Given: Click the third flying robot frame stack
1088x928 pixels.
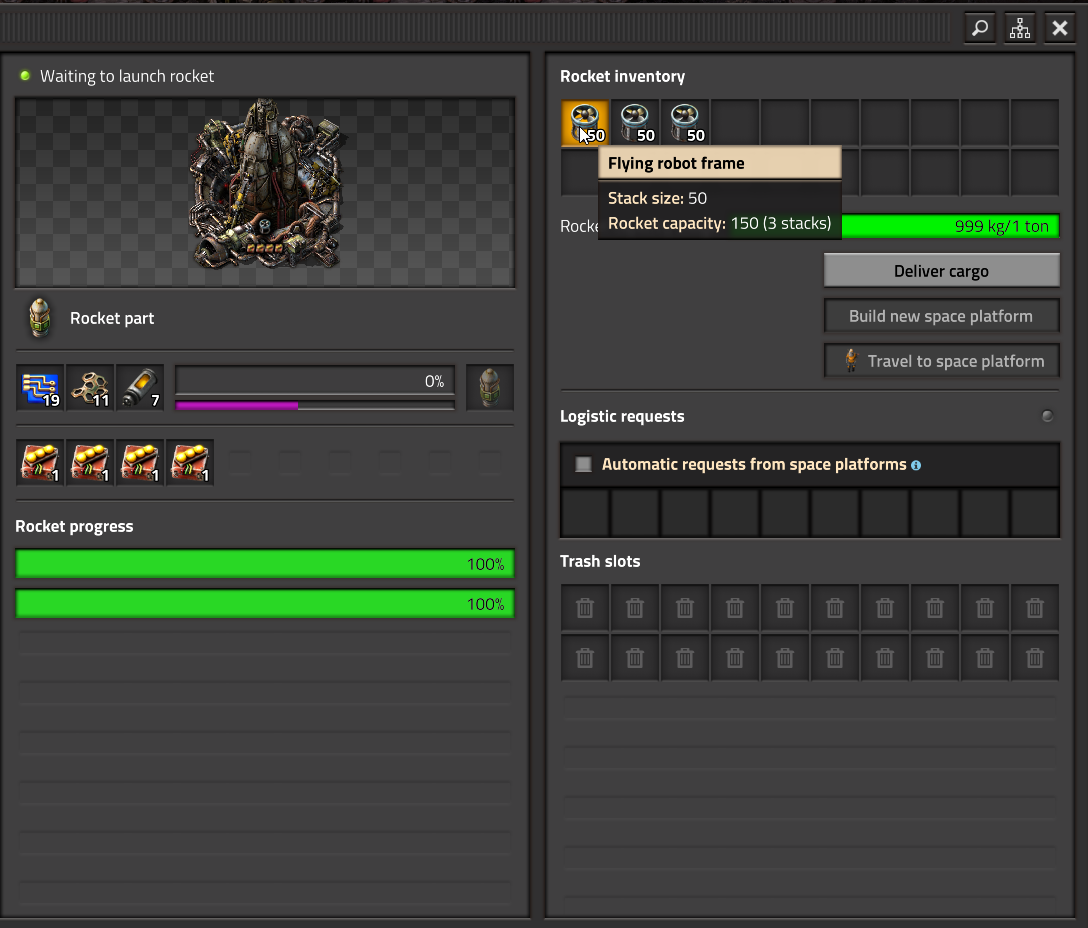Looking at the screenshot, I should [x=685, y=123].
